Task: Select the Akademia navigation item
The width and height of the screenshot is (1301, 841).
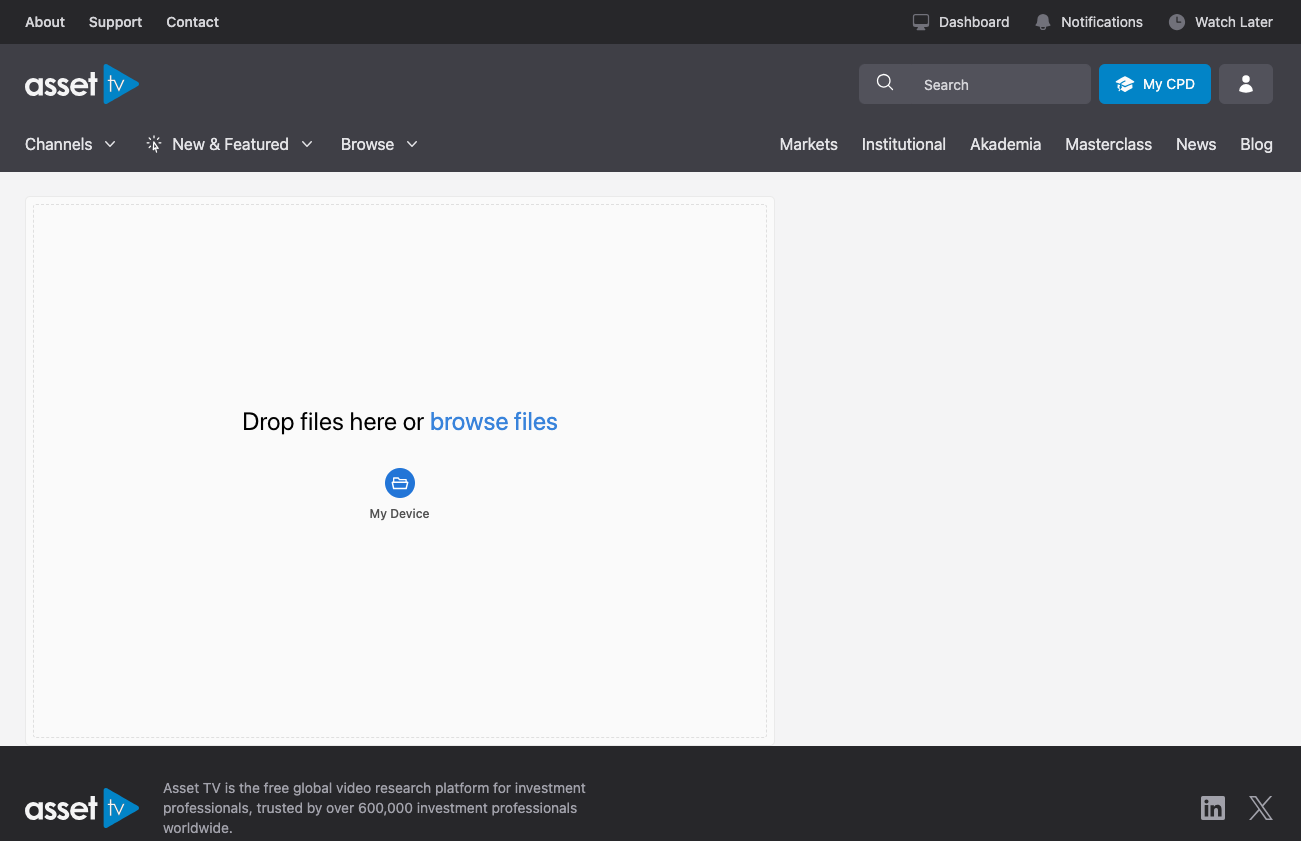Action: 1005,144
